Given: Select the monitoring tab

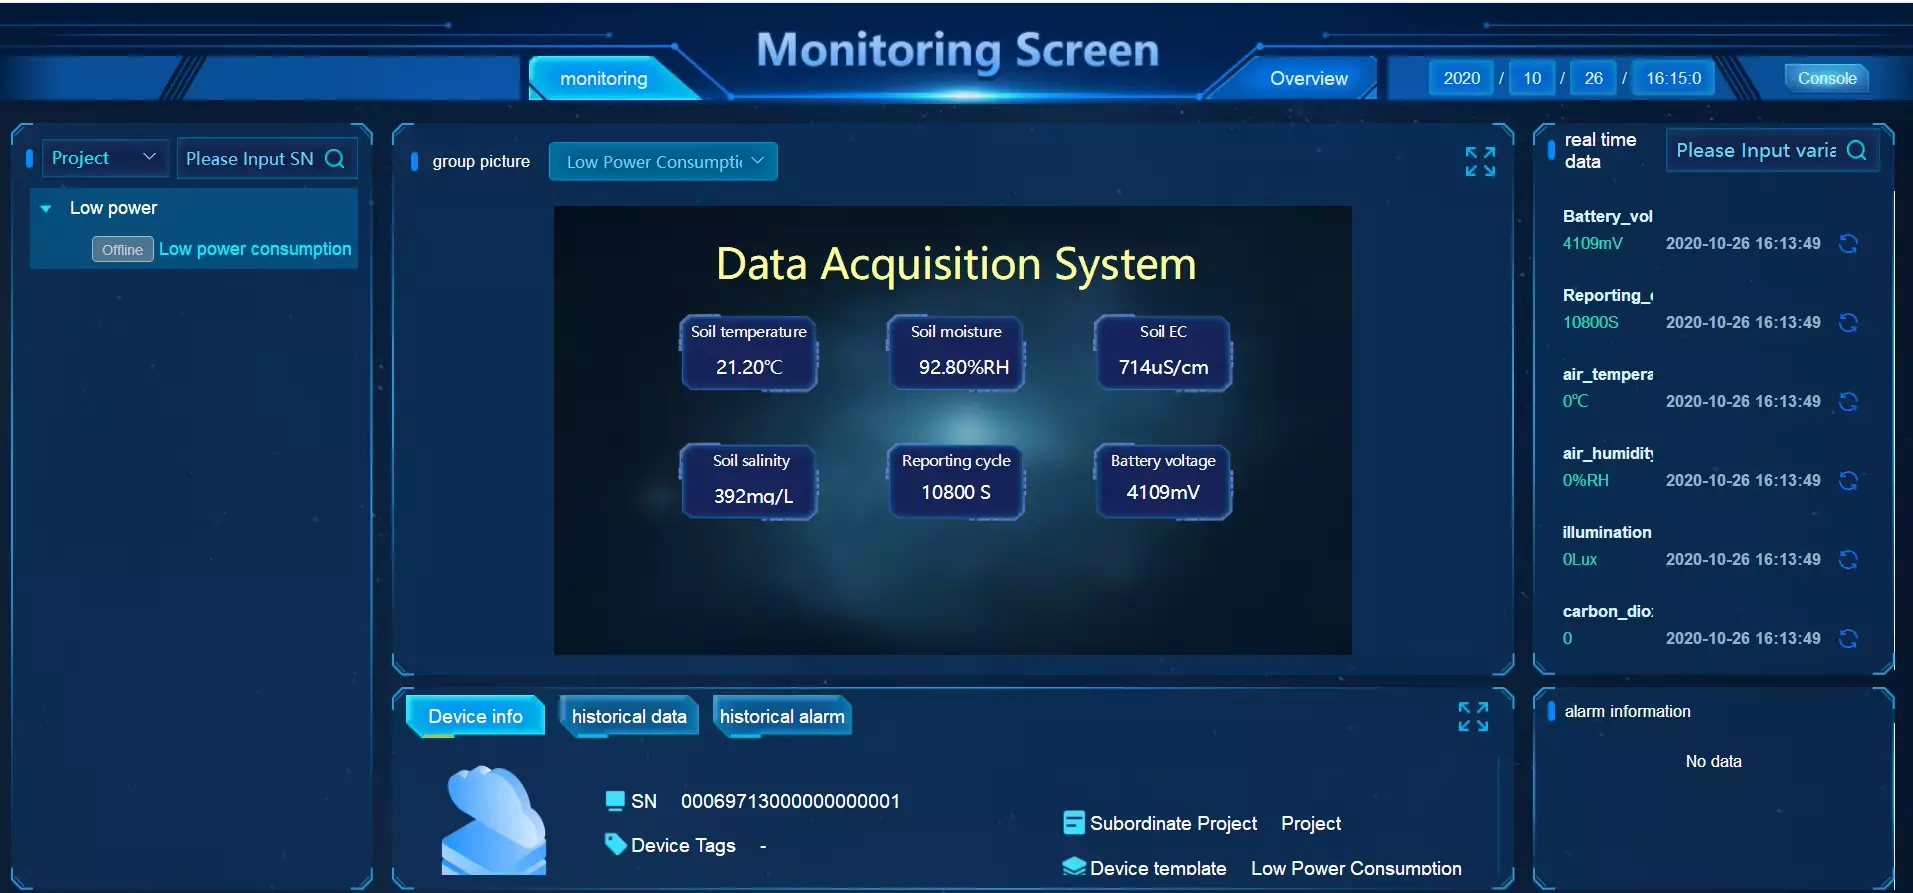Looking at the screenshot, I should (x=603, y=78).
